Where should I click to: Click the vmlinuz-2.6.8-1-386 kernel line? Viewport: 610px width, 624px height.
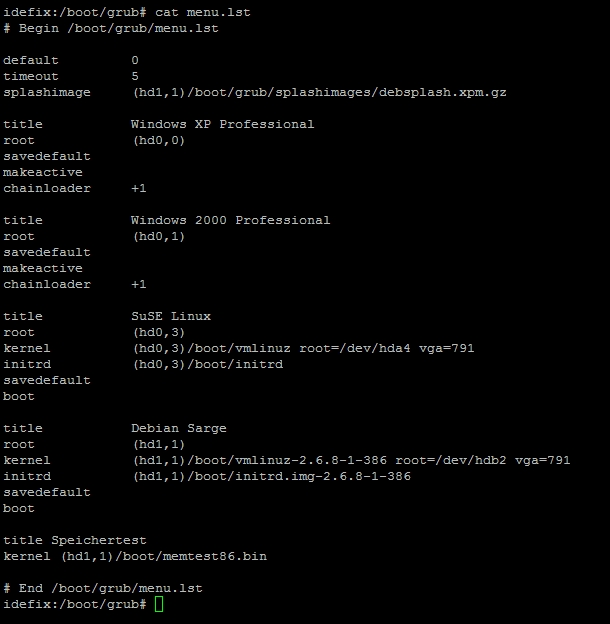351,460
